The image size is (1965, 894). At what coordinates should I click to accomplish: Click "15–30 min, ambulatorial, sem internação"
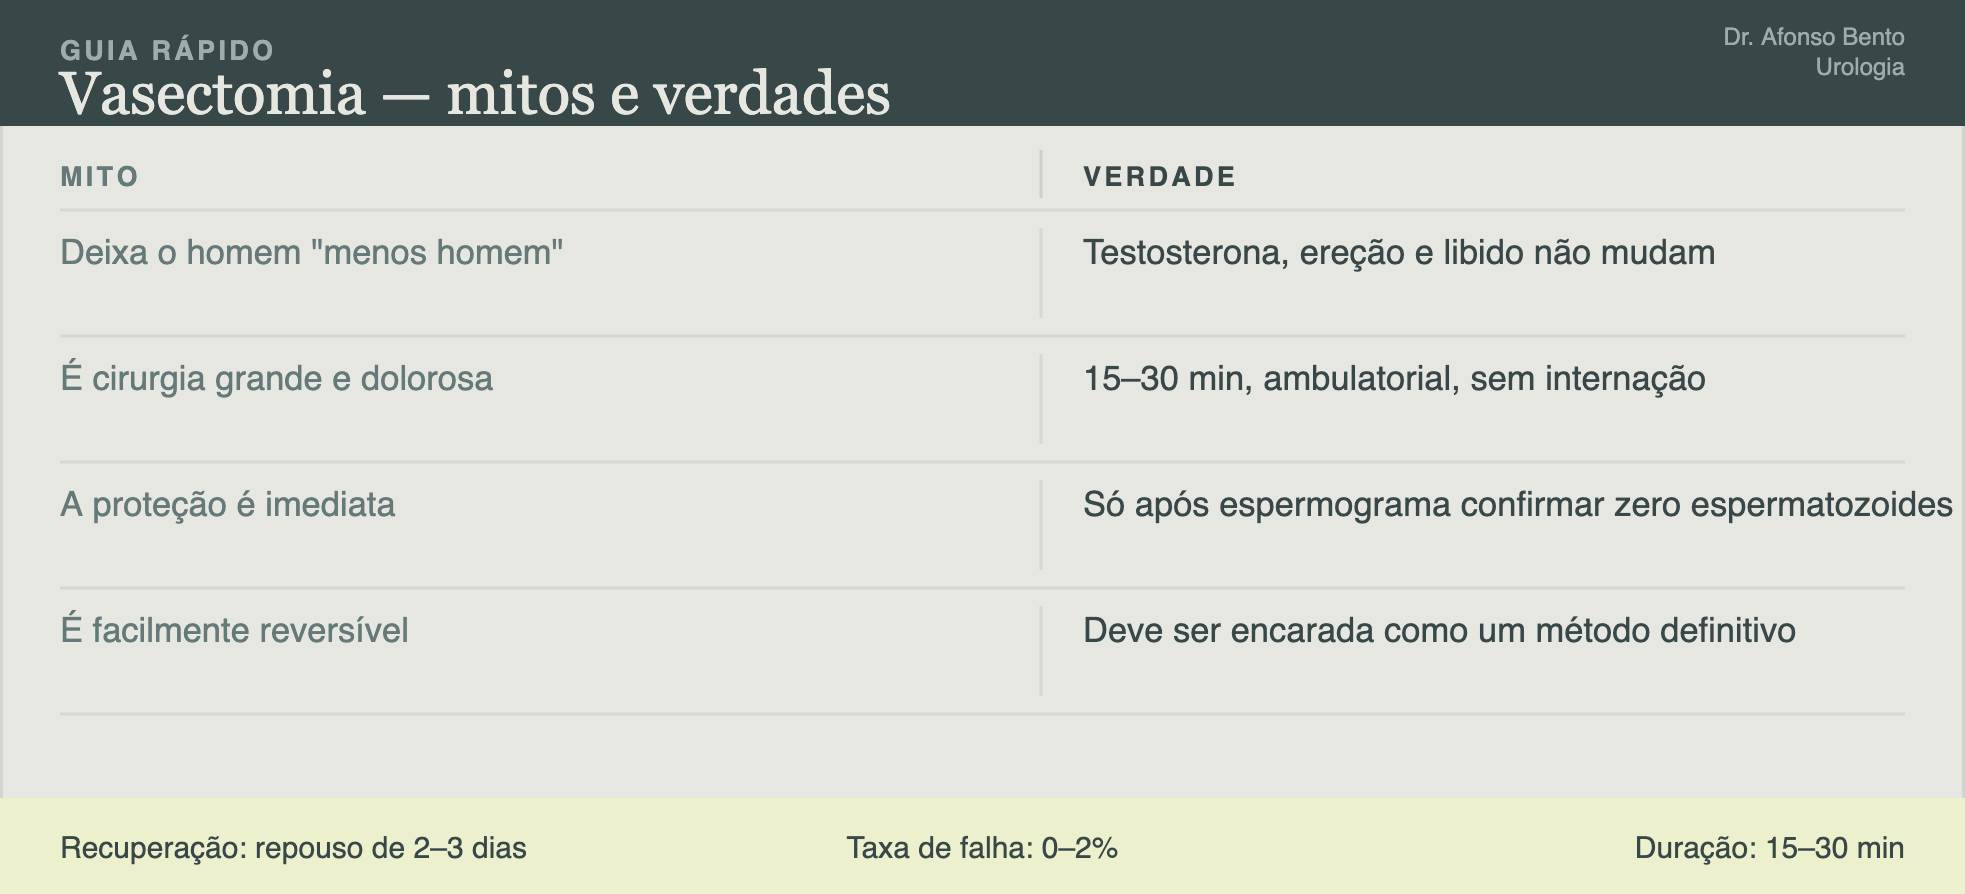(x=1394, y=378)
